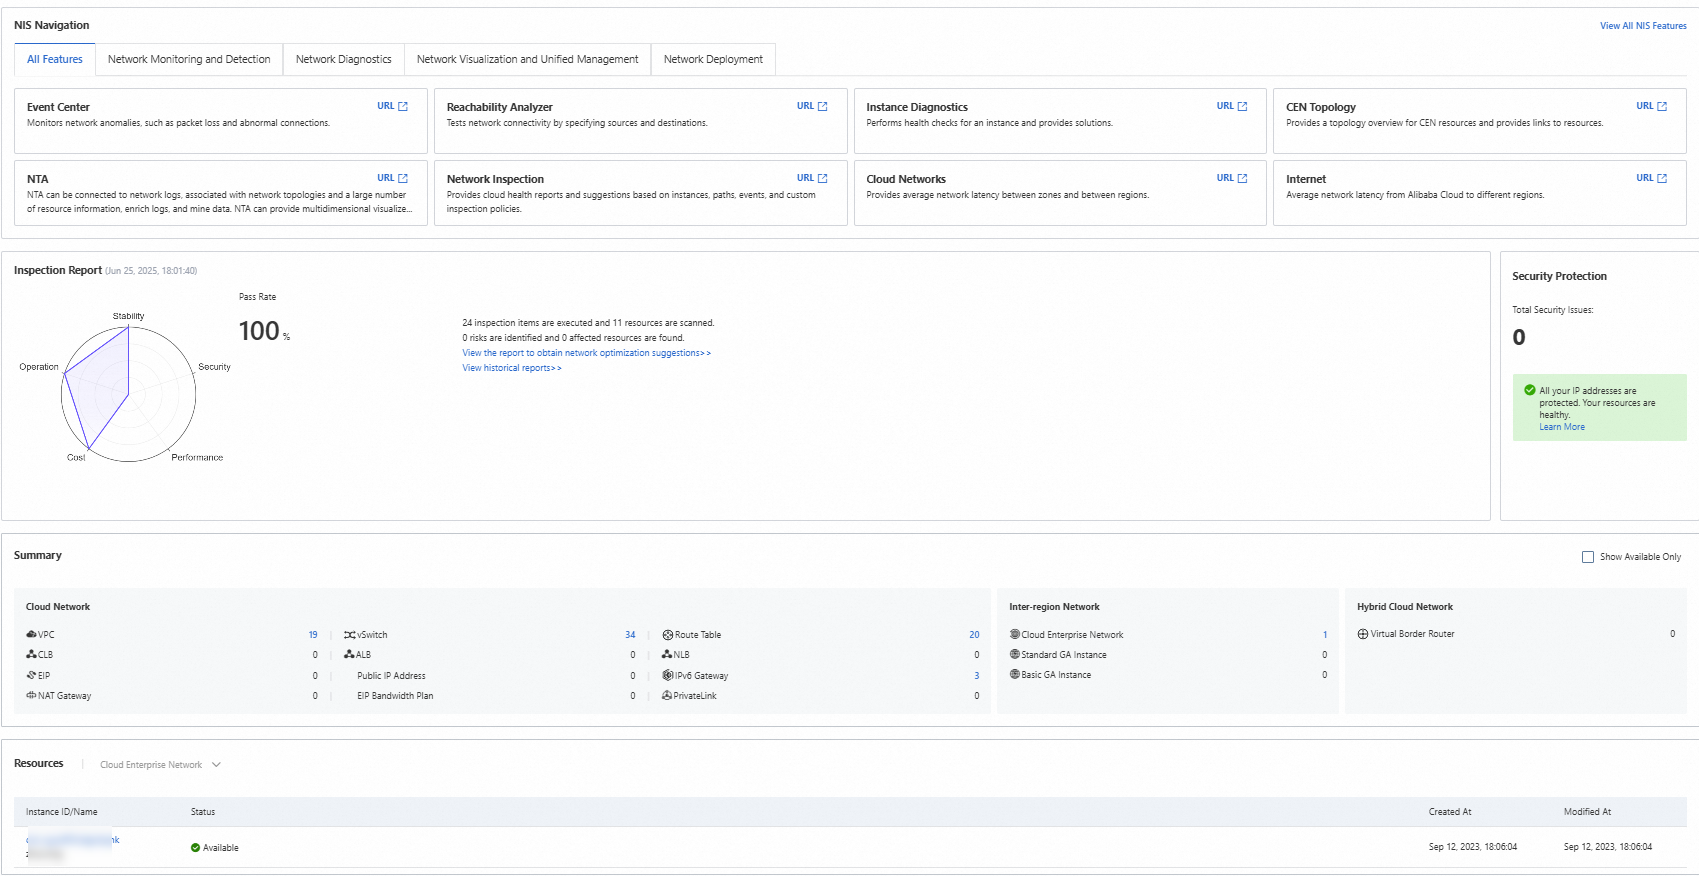Click the vSwitch icon
Viewport: 1699px width, 876px height.
(x=350, y=635)
